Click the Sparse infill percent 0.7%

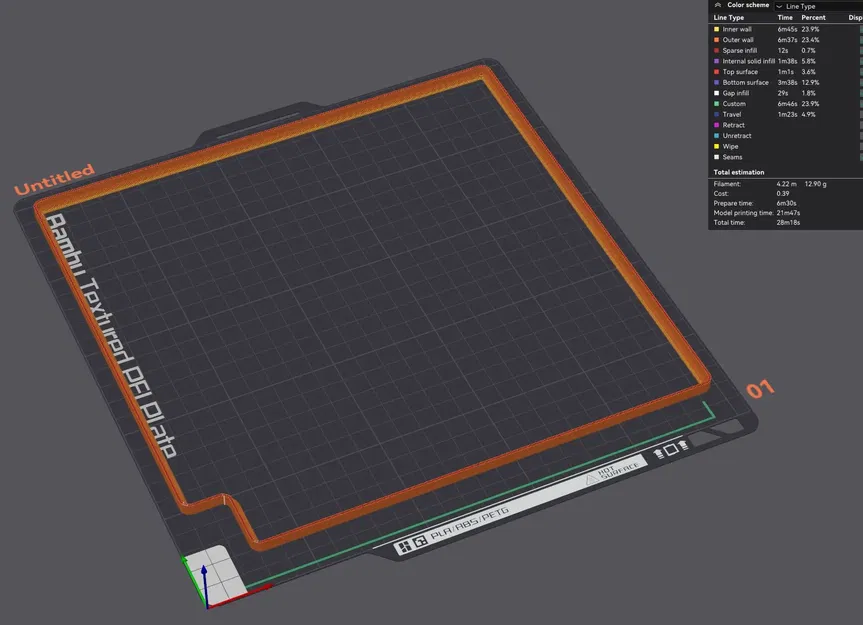(x=809, y=51)
